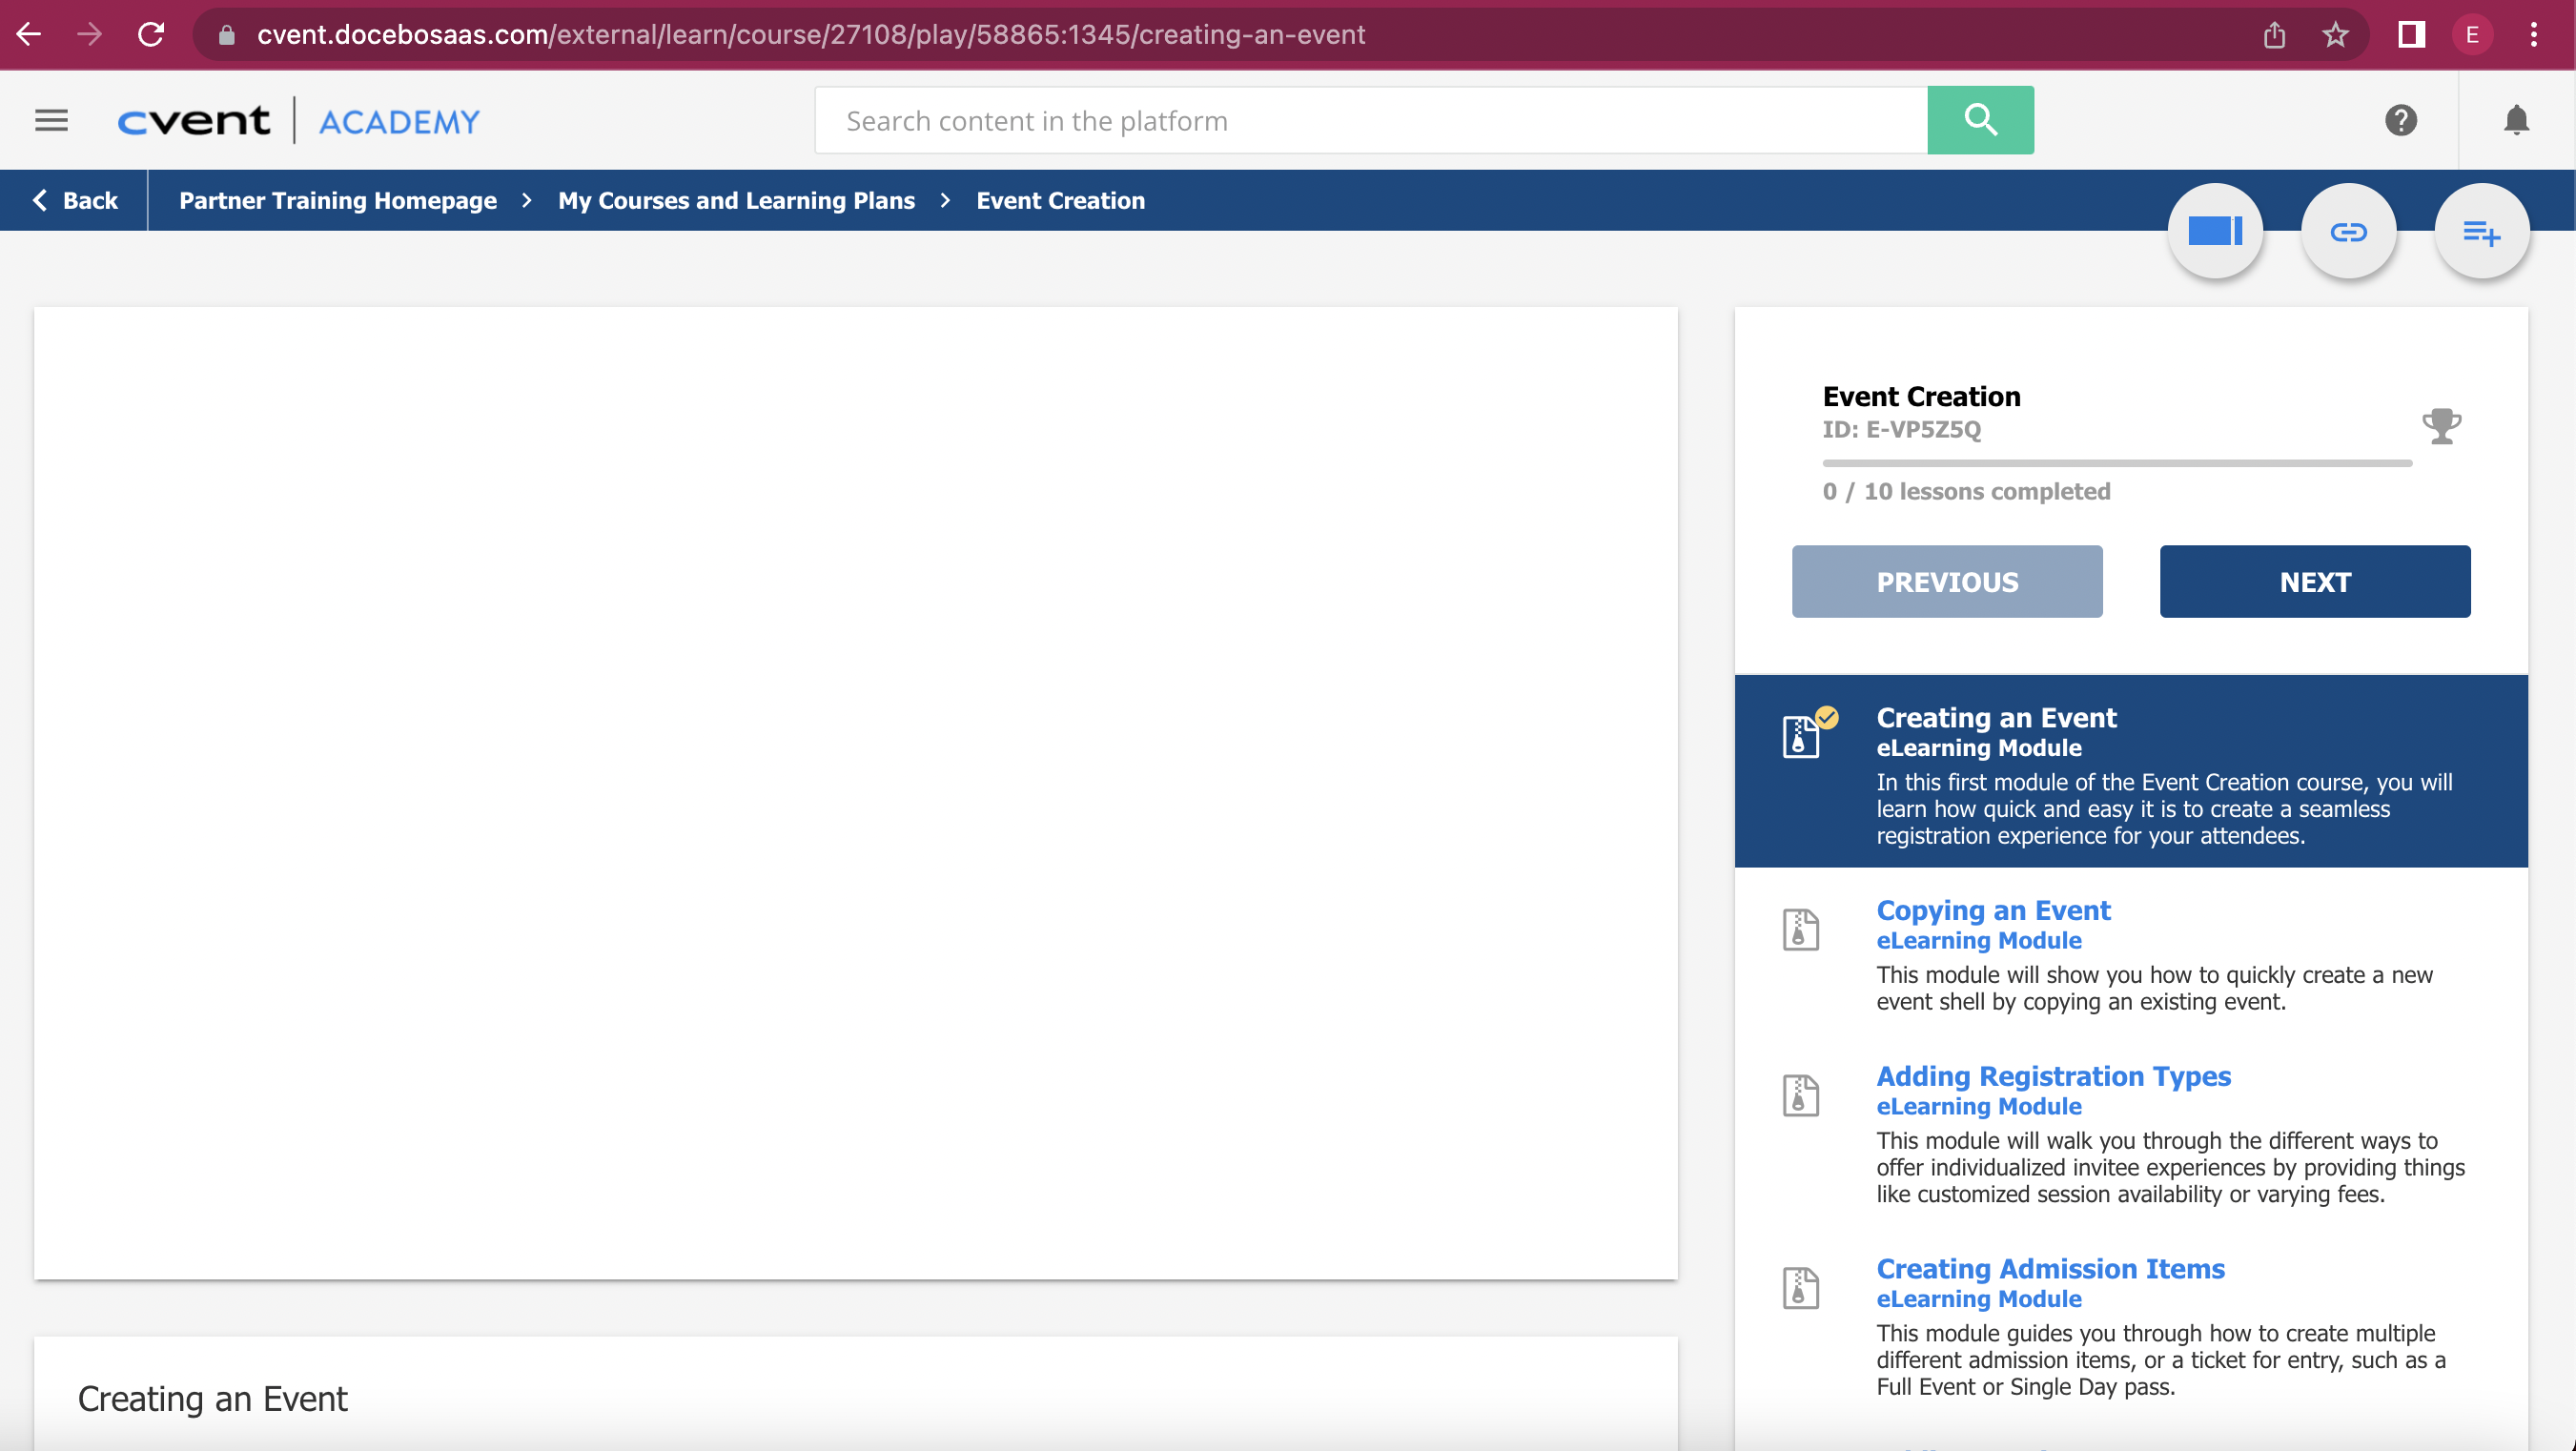Viewport: 2576px width, 1451px height.
Task: Click the lessons completed progress bar
Action: (2116, 463)
